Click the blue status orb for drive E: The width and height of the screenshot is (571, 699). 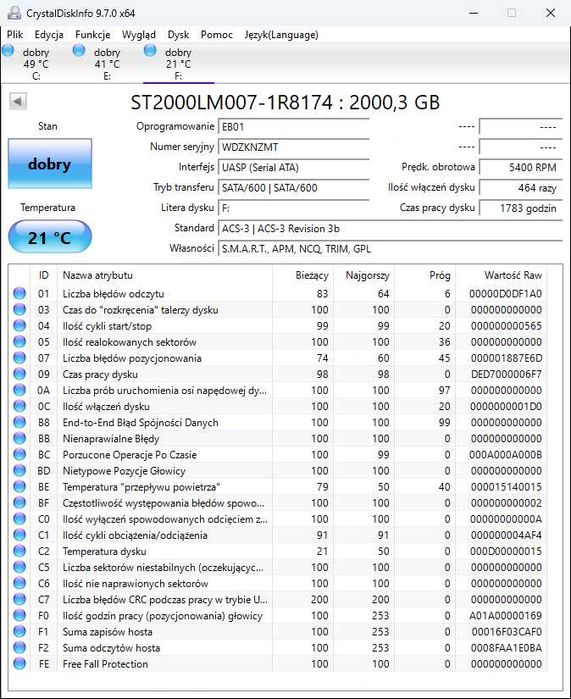[79, 51]
